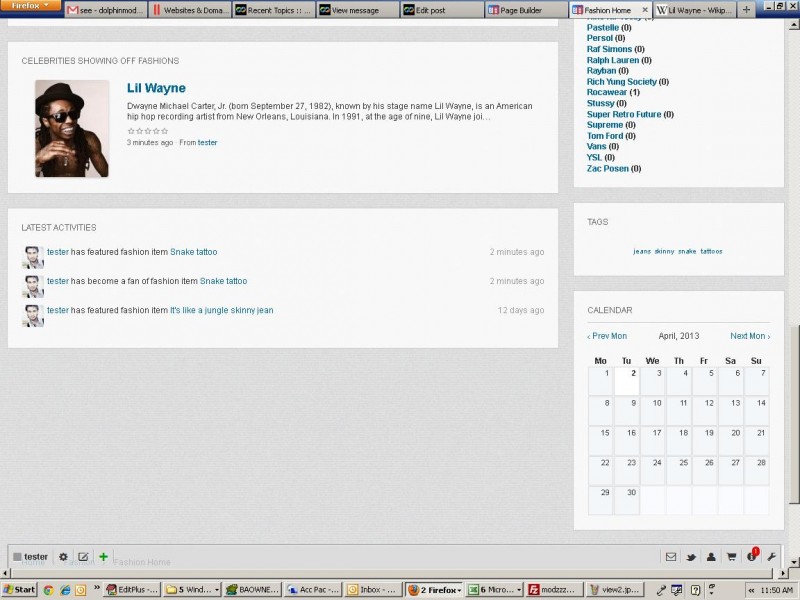Viewport: 800px width, 600px height.
Task: Switch to view2.jpg taskbar window
Action: [614, 590]
